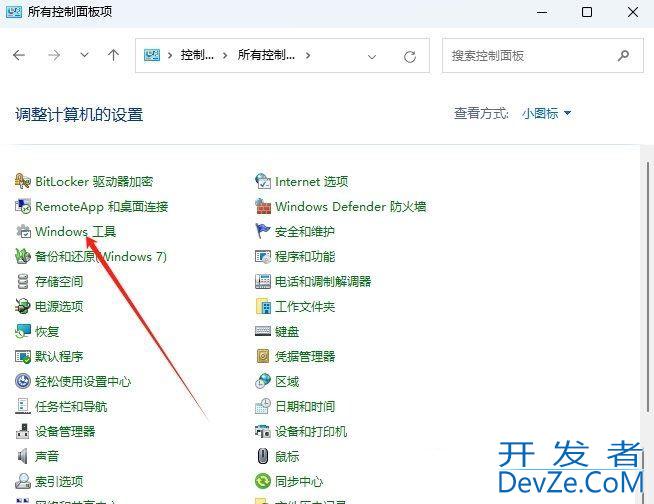
Task: Click the 控制... breadcrumb segment
Action: [197, 55]
